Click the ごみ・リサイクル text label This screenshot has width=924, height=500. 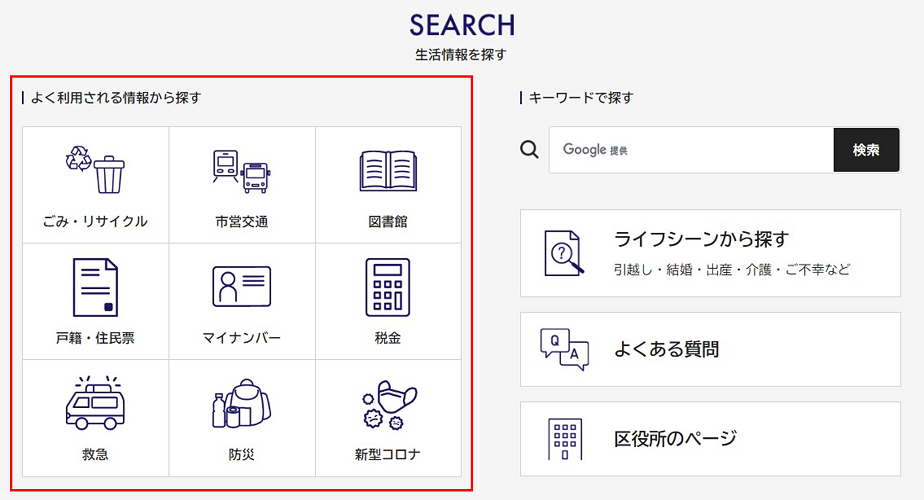coord(95,222)
